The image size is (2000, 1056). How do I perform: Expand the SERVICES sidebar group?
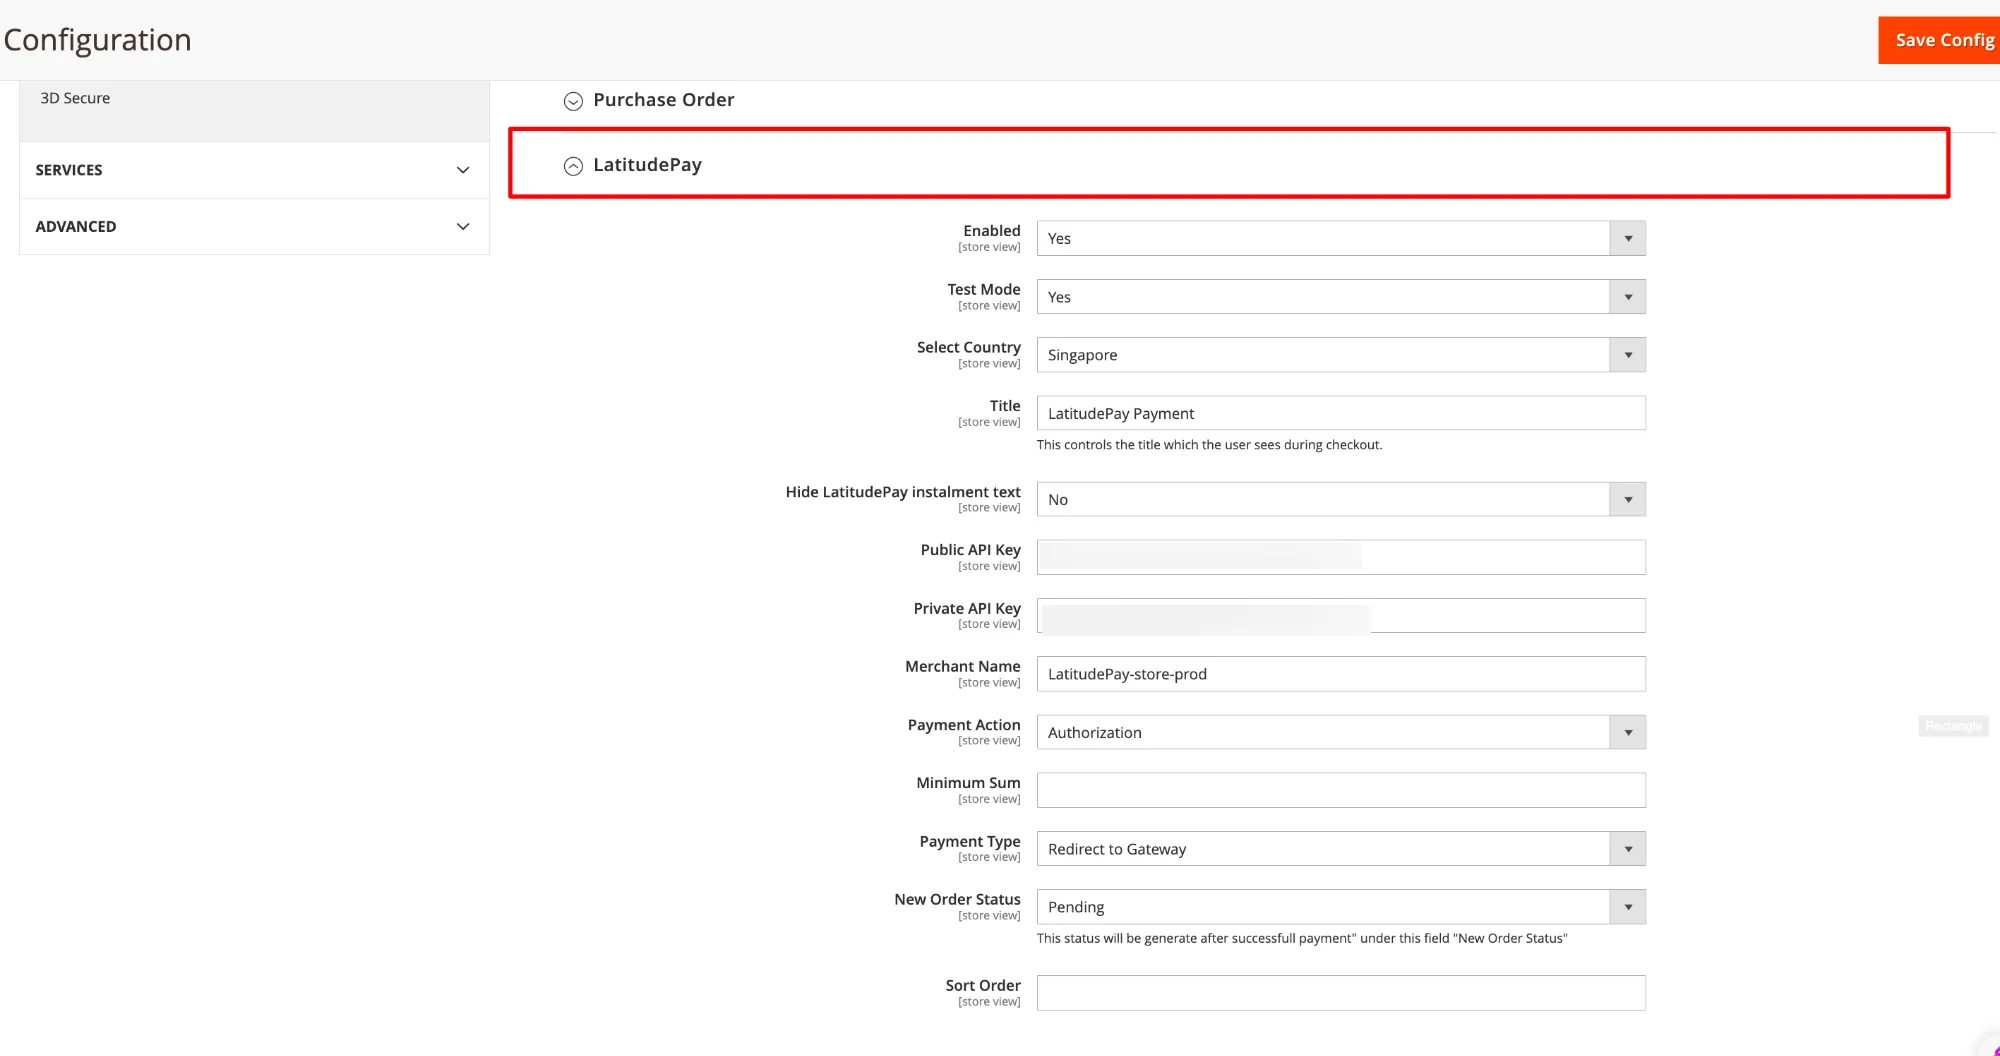tap(254, 170)
